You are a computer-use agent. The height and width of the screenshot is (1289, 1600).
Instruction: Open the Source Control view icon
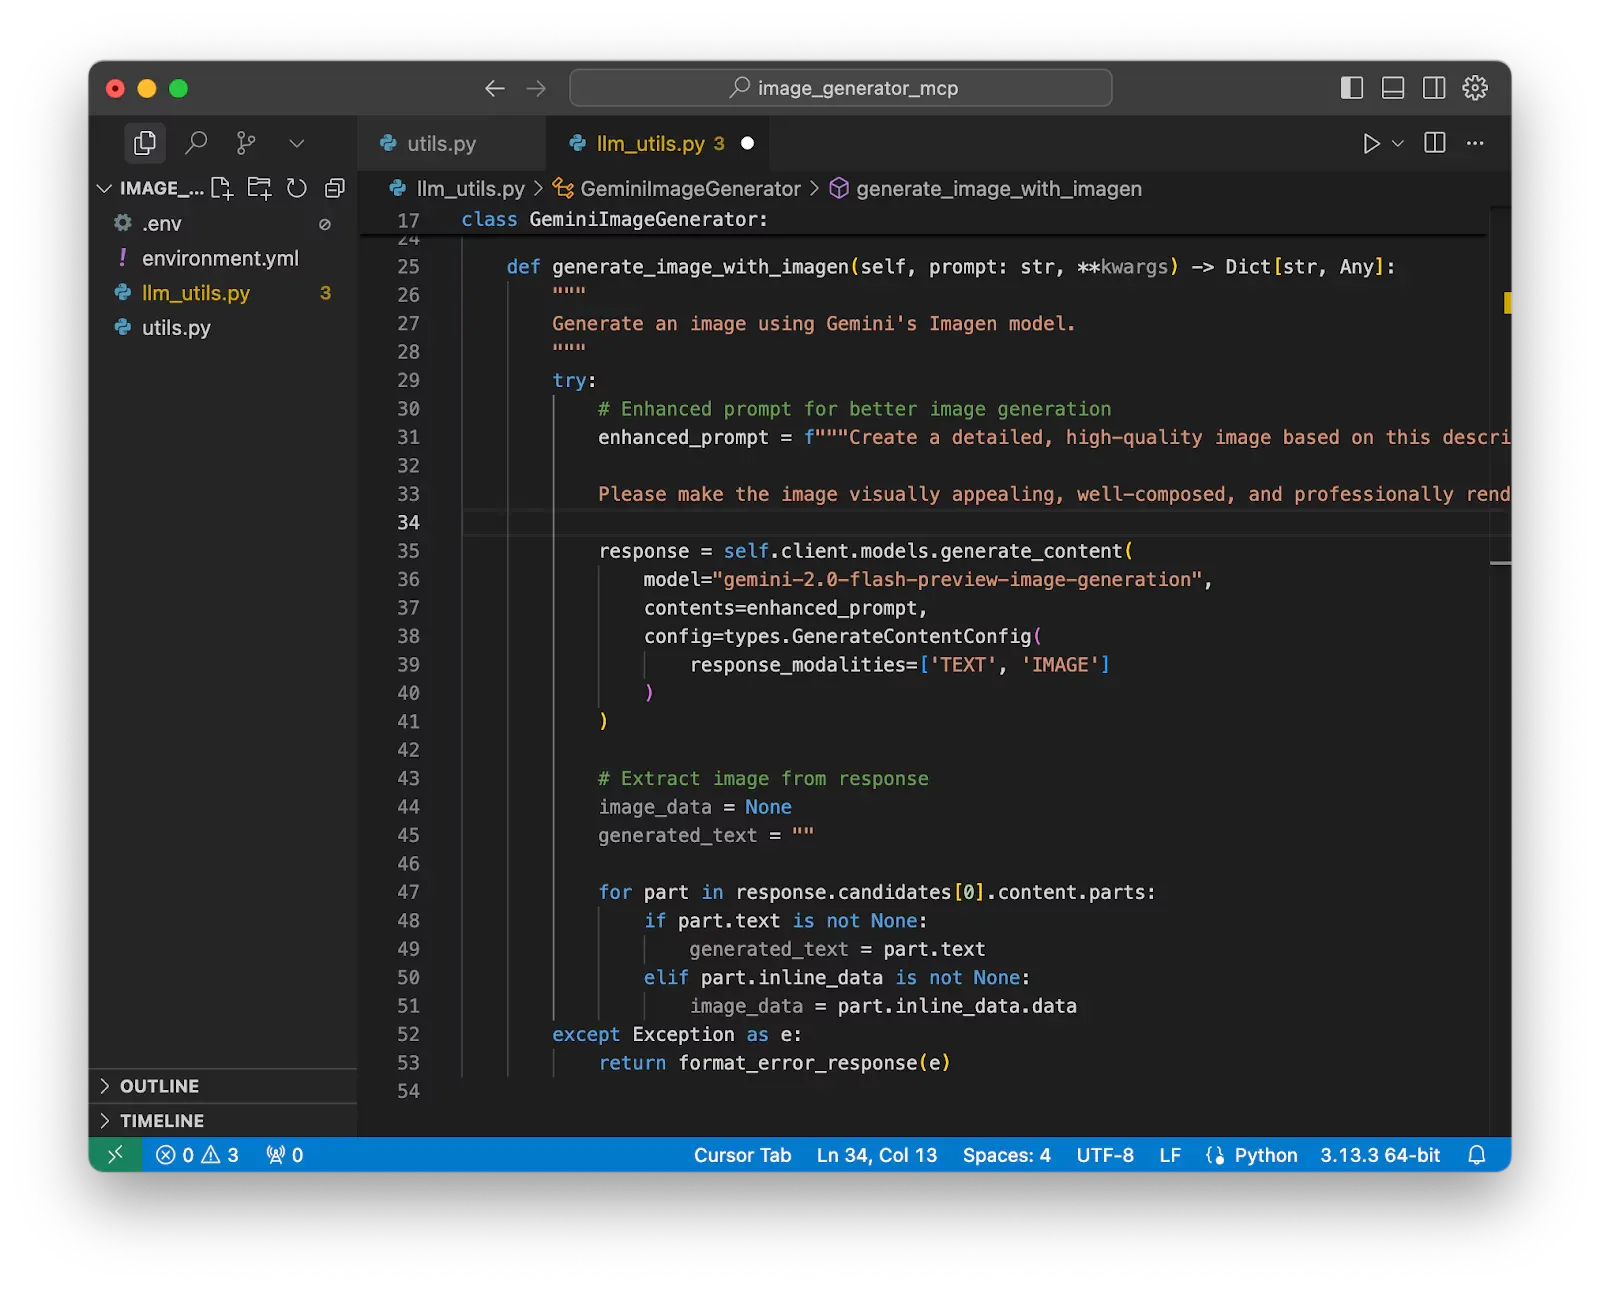(x=246, y=143)
